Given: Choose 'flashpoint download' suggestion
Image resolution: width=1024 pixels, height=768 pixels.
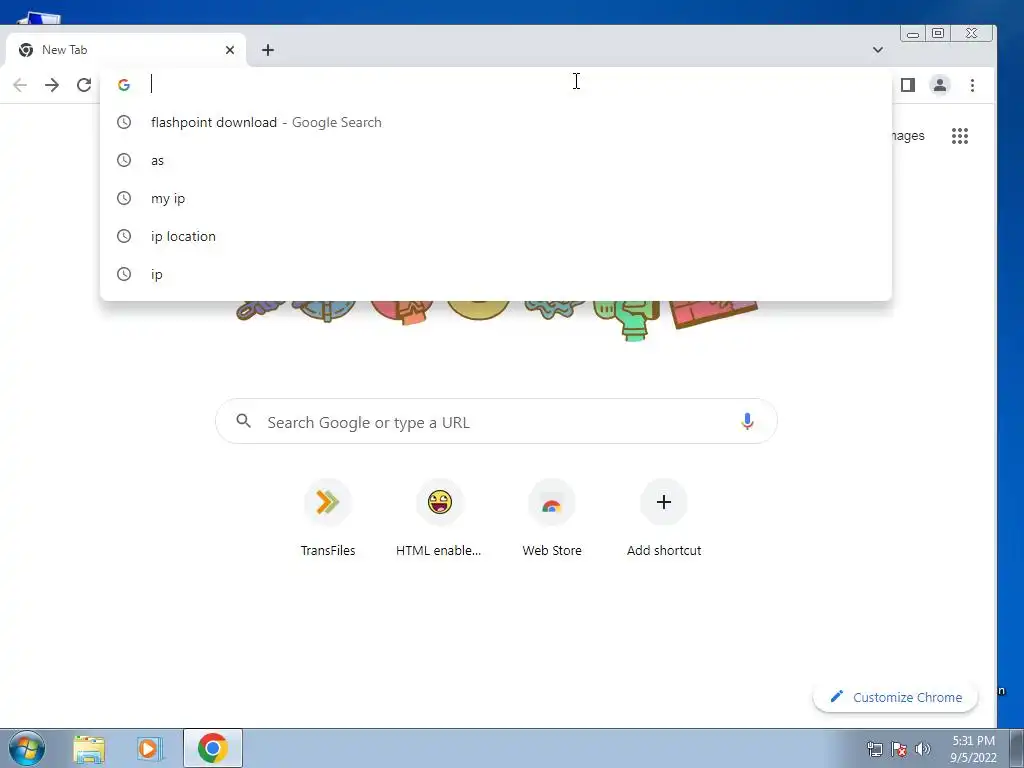Looking at the screenshot, I should pyautogui.click(x=496, y=122).
